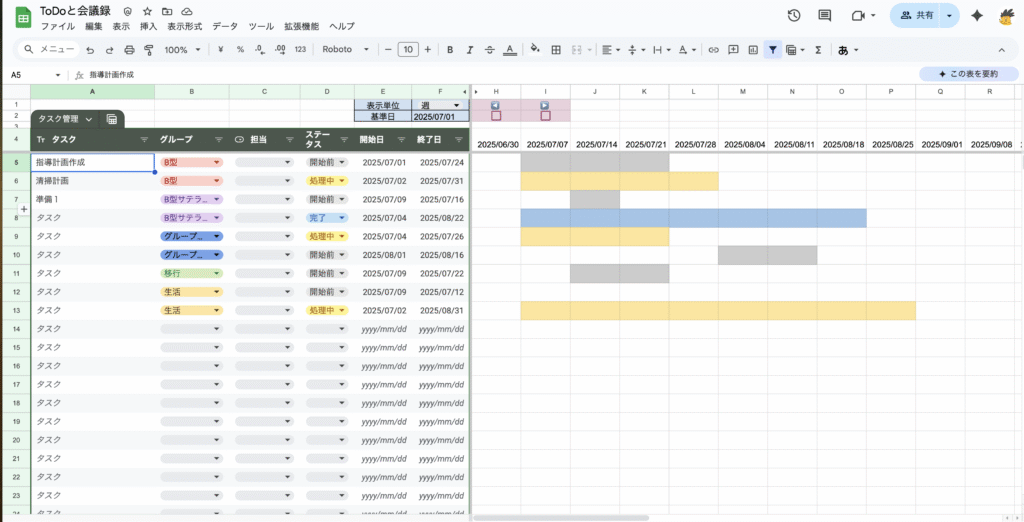The width and height of the screenshot is (1024, 522).
Task: Increase font size with plus button
Action: [x=428, y=50]
